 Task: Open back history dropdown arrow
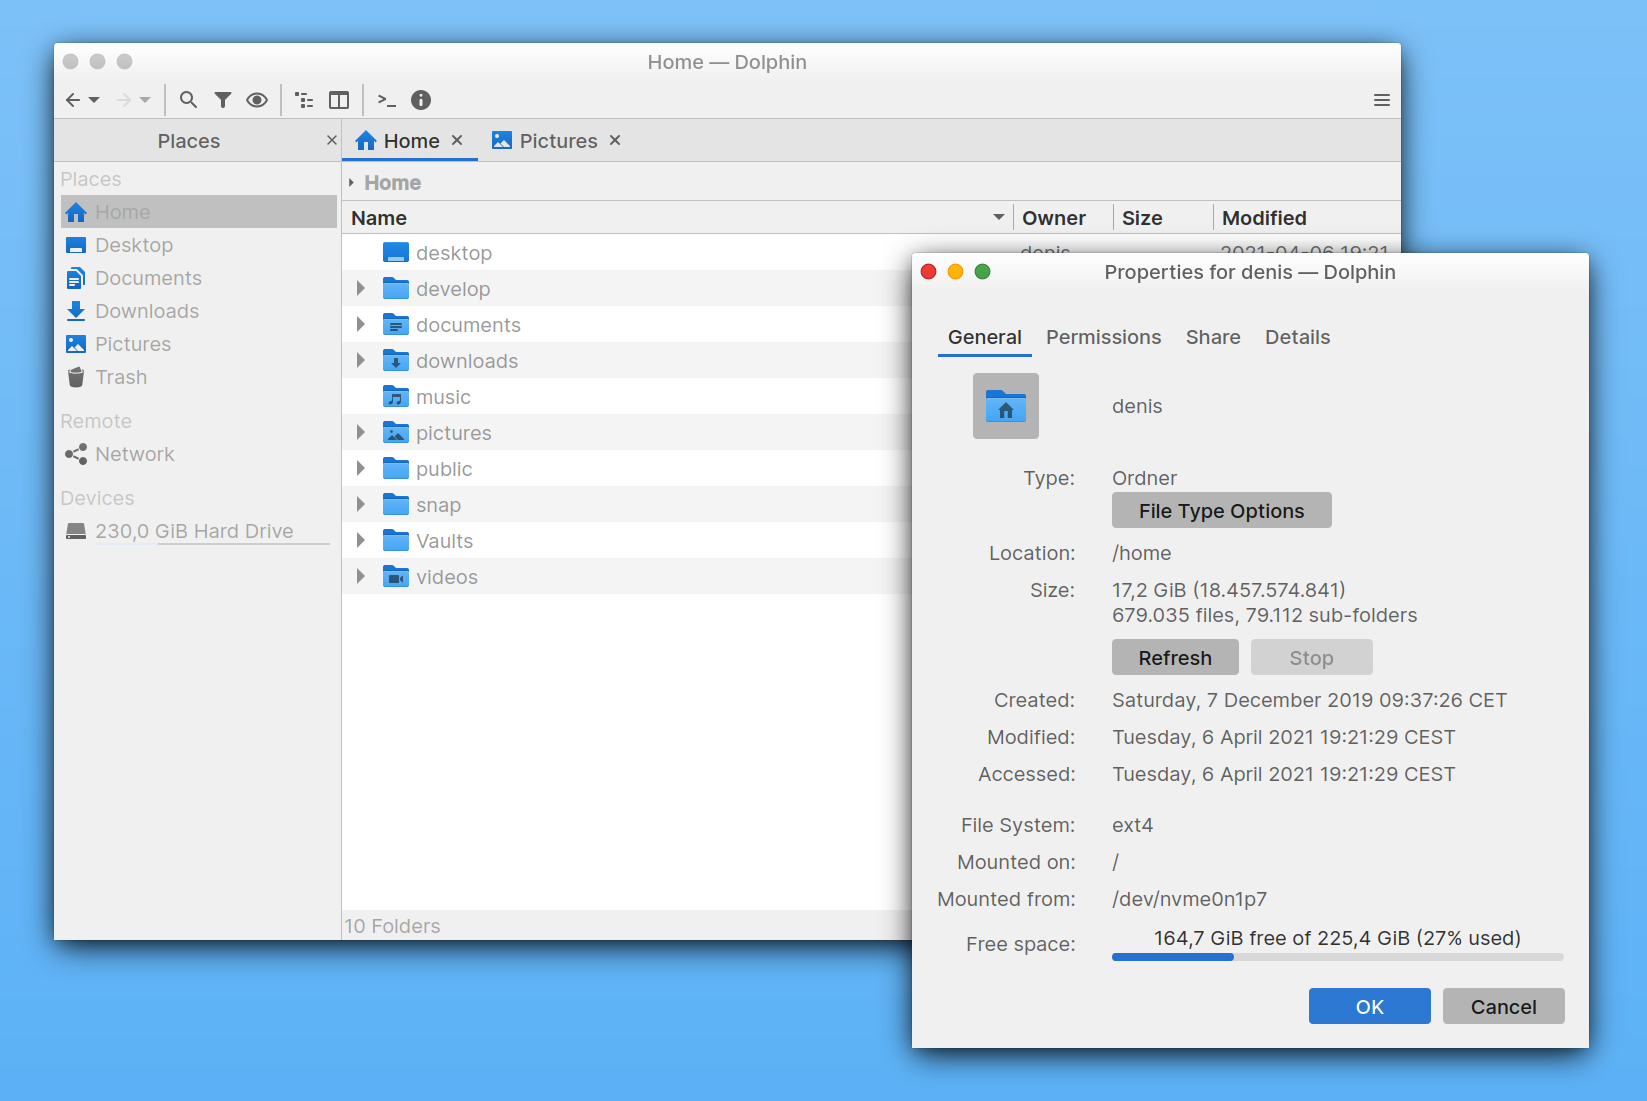click(x=95, y=100)
